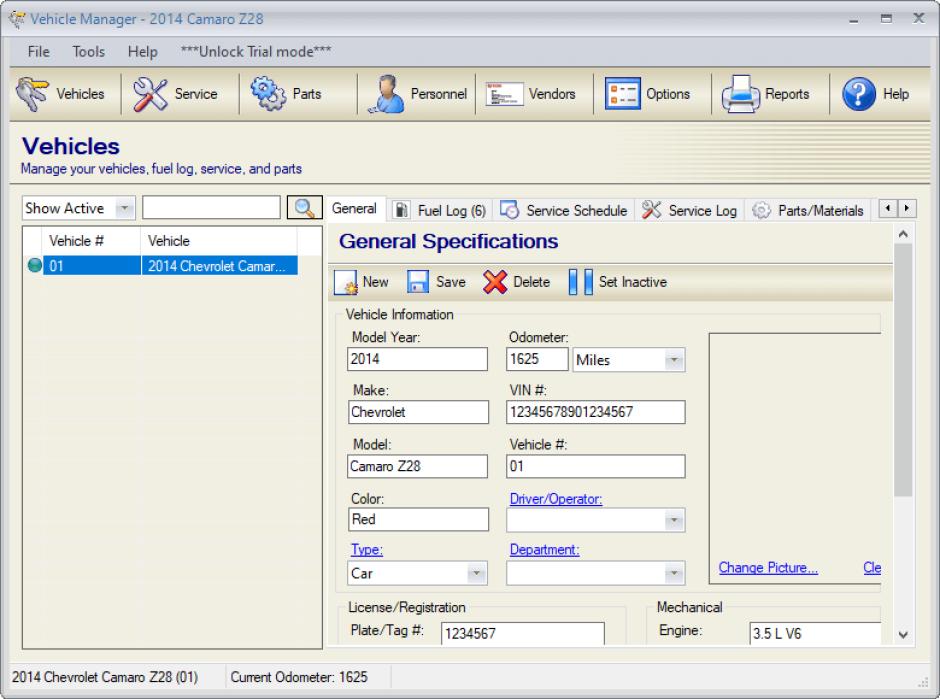Click the Vehicle # field in Vehicle Information

(596, 466)
